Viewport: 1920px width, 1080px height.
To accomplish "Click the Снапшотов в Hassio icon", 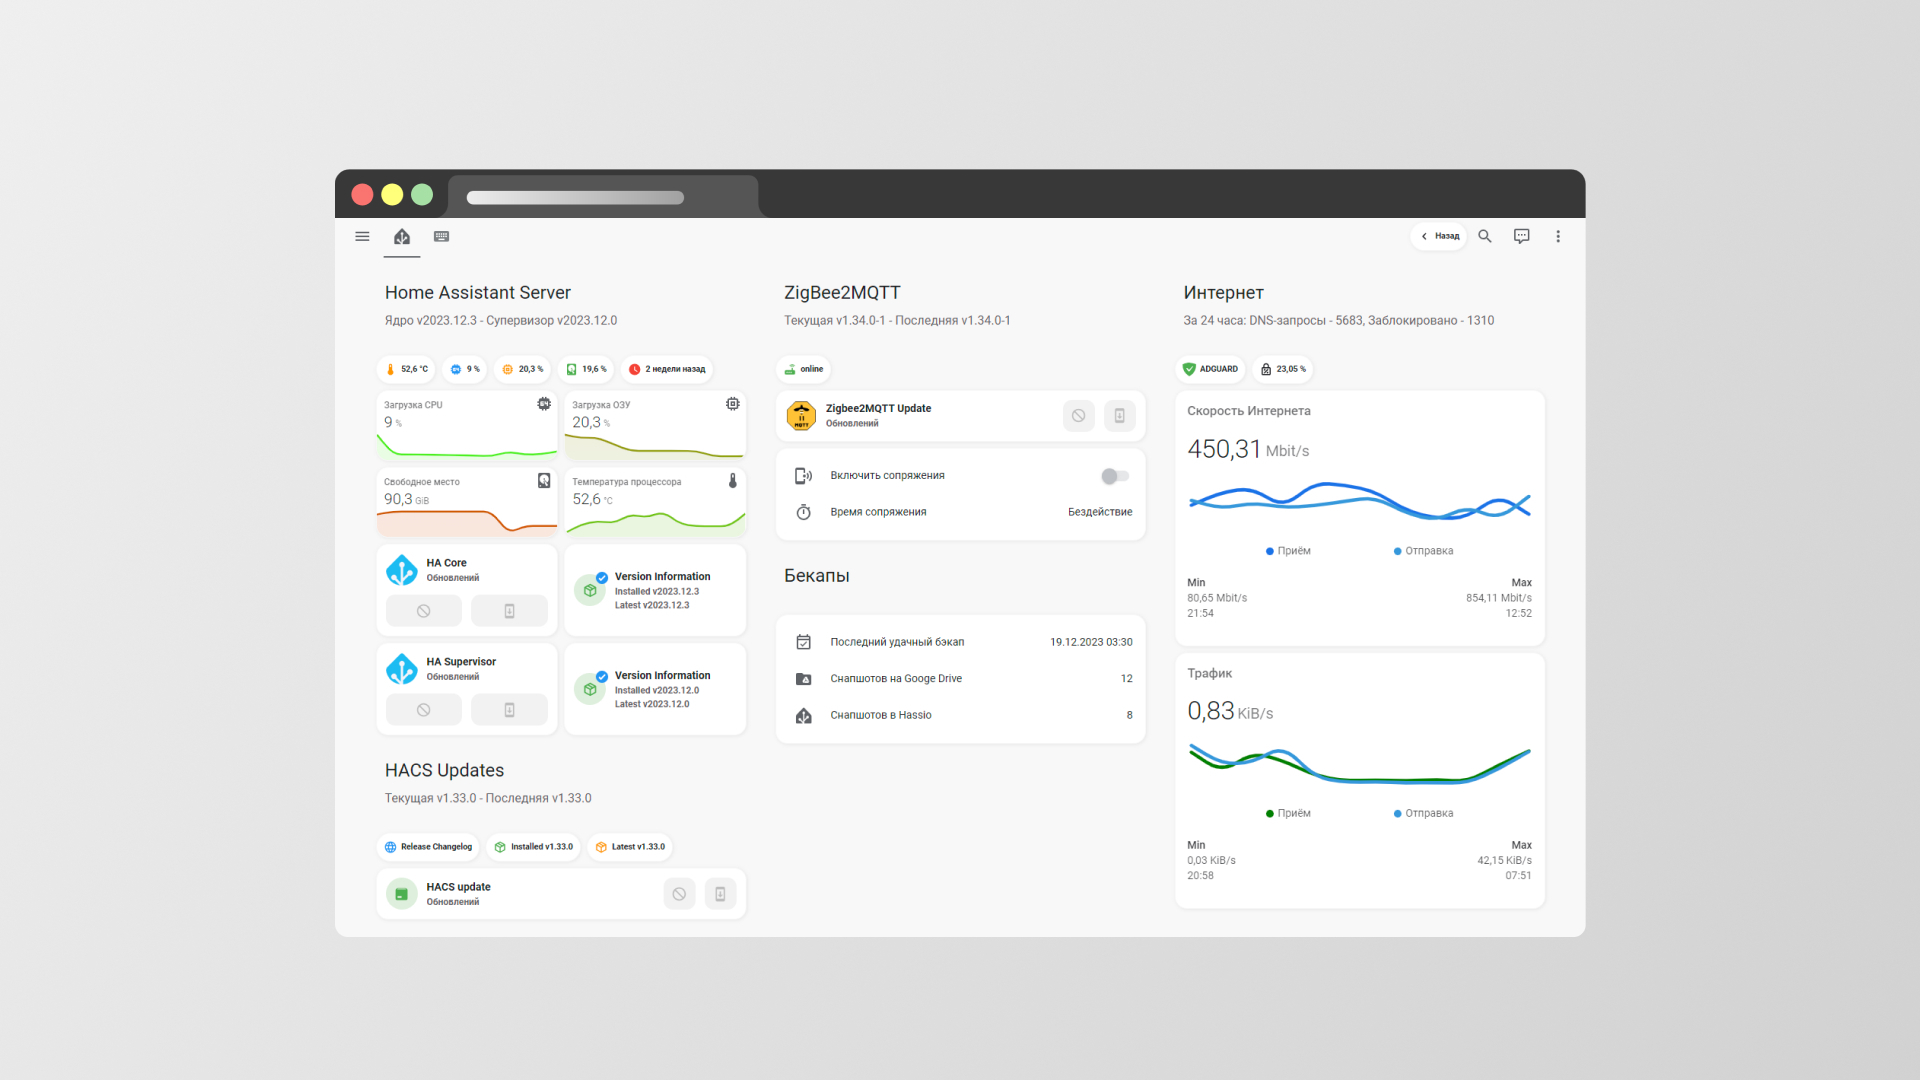I will pyautogui.click(x=803, y=715).
